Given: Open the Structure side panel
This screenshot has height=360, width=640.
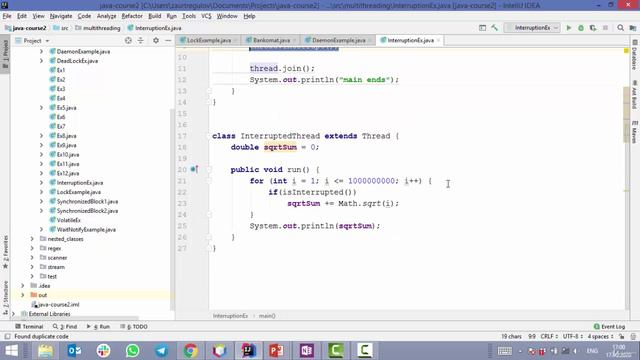Looking at the screenshot, I should pyautogui.click(x=5, y=298).
